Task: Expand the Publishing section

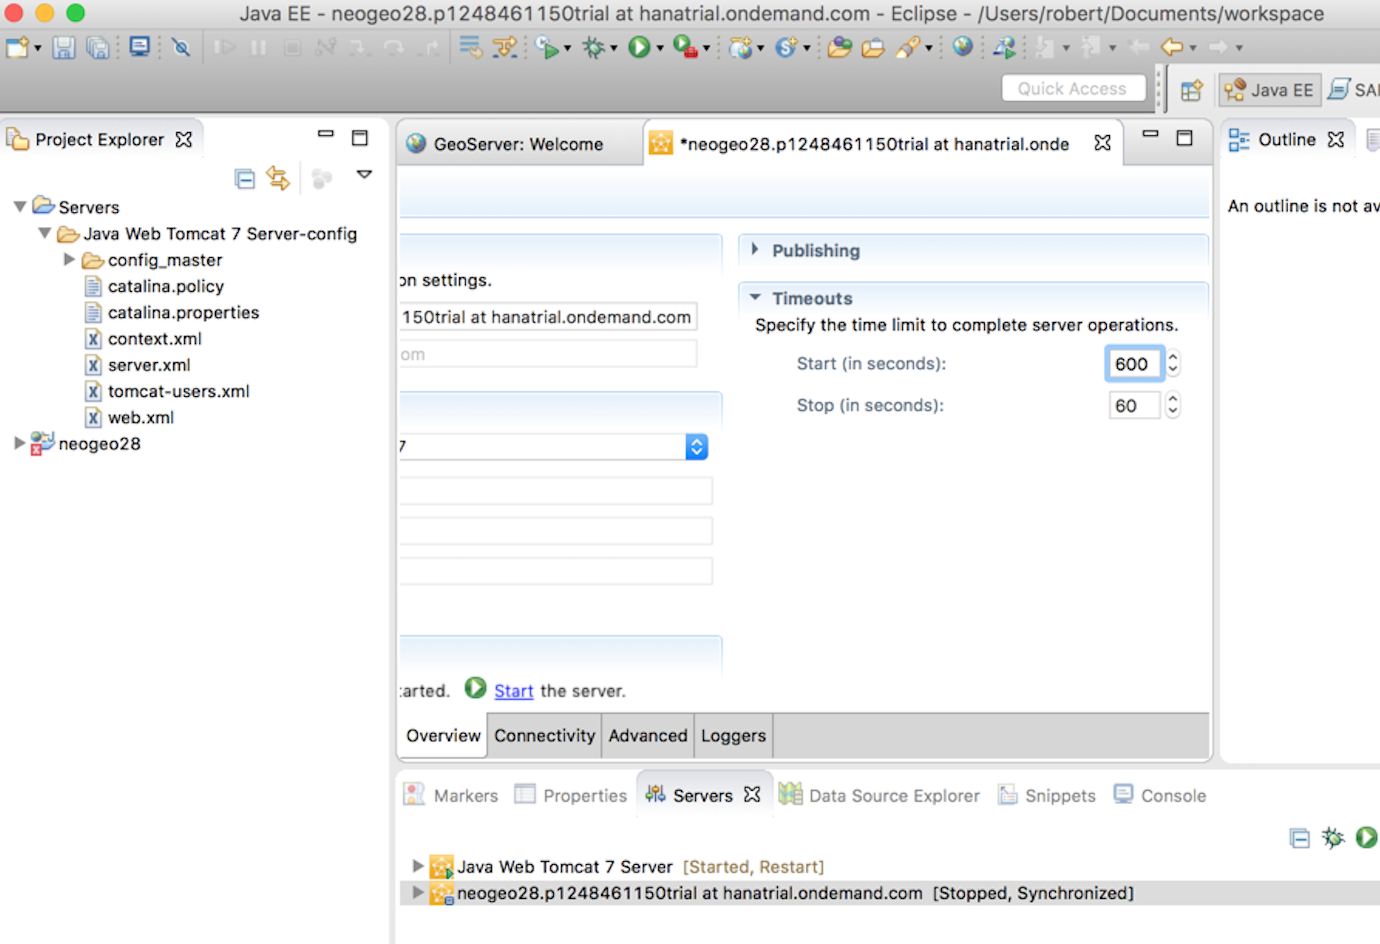Action: (x=755, y=249)
